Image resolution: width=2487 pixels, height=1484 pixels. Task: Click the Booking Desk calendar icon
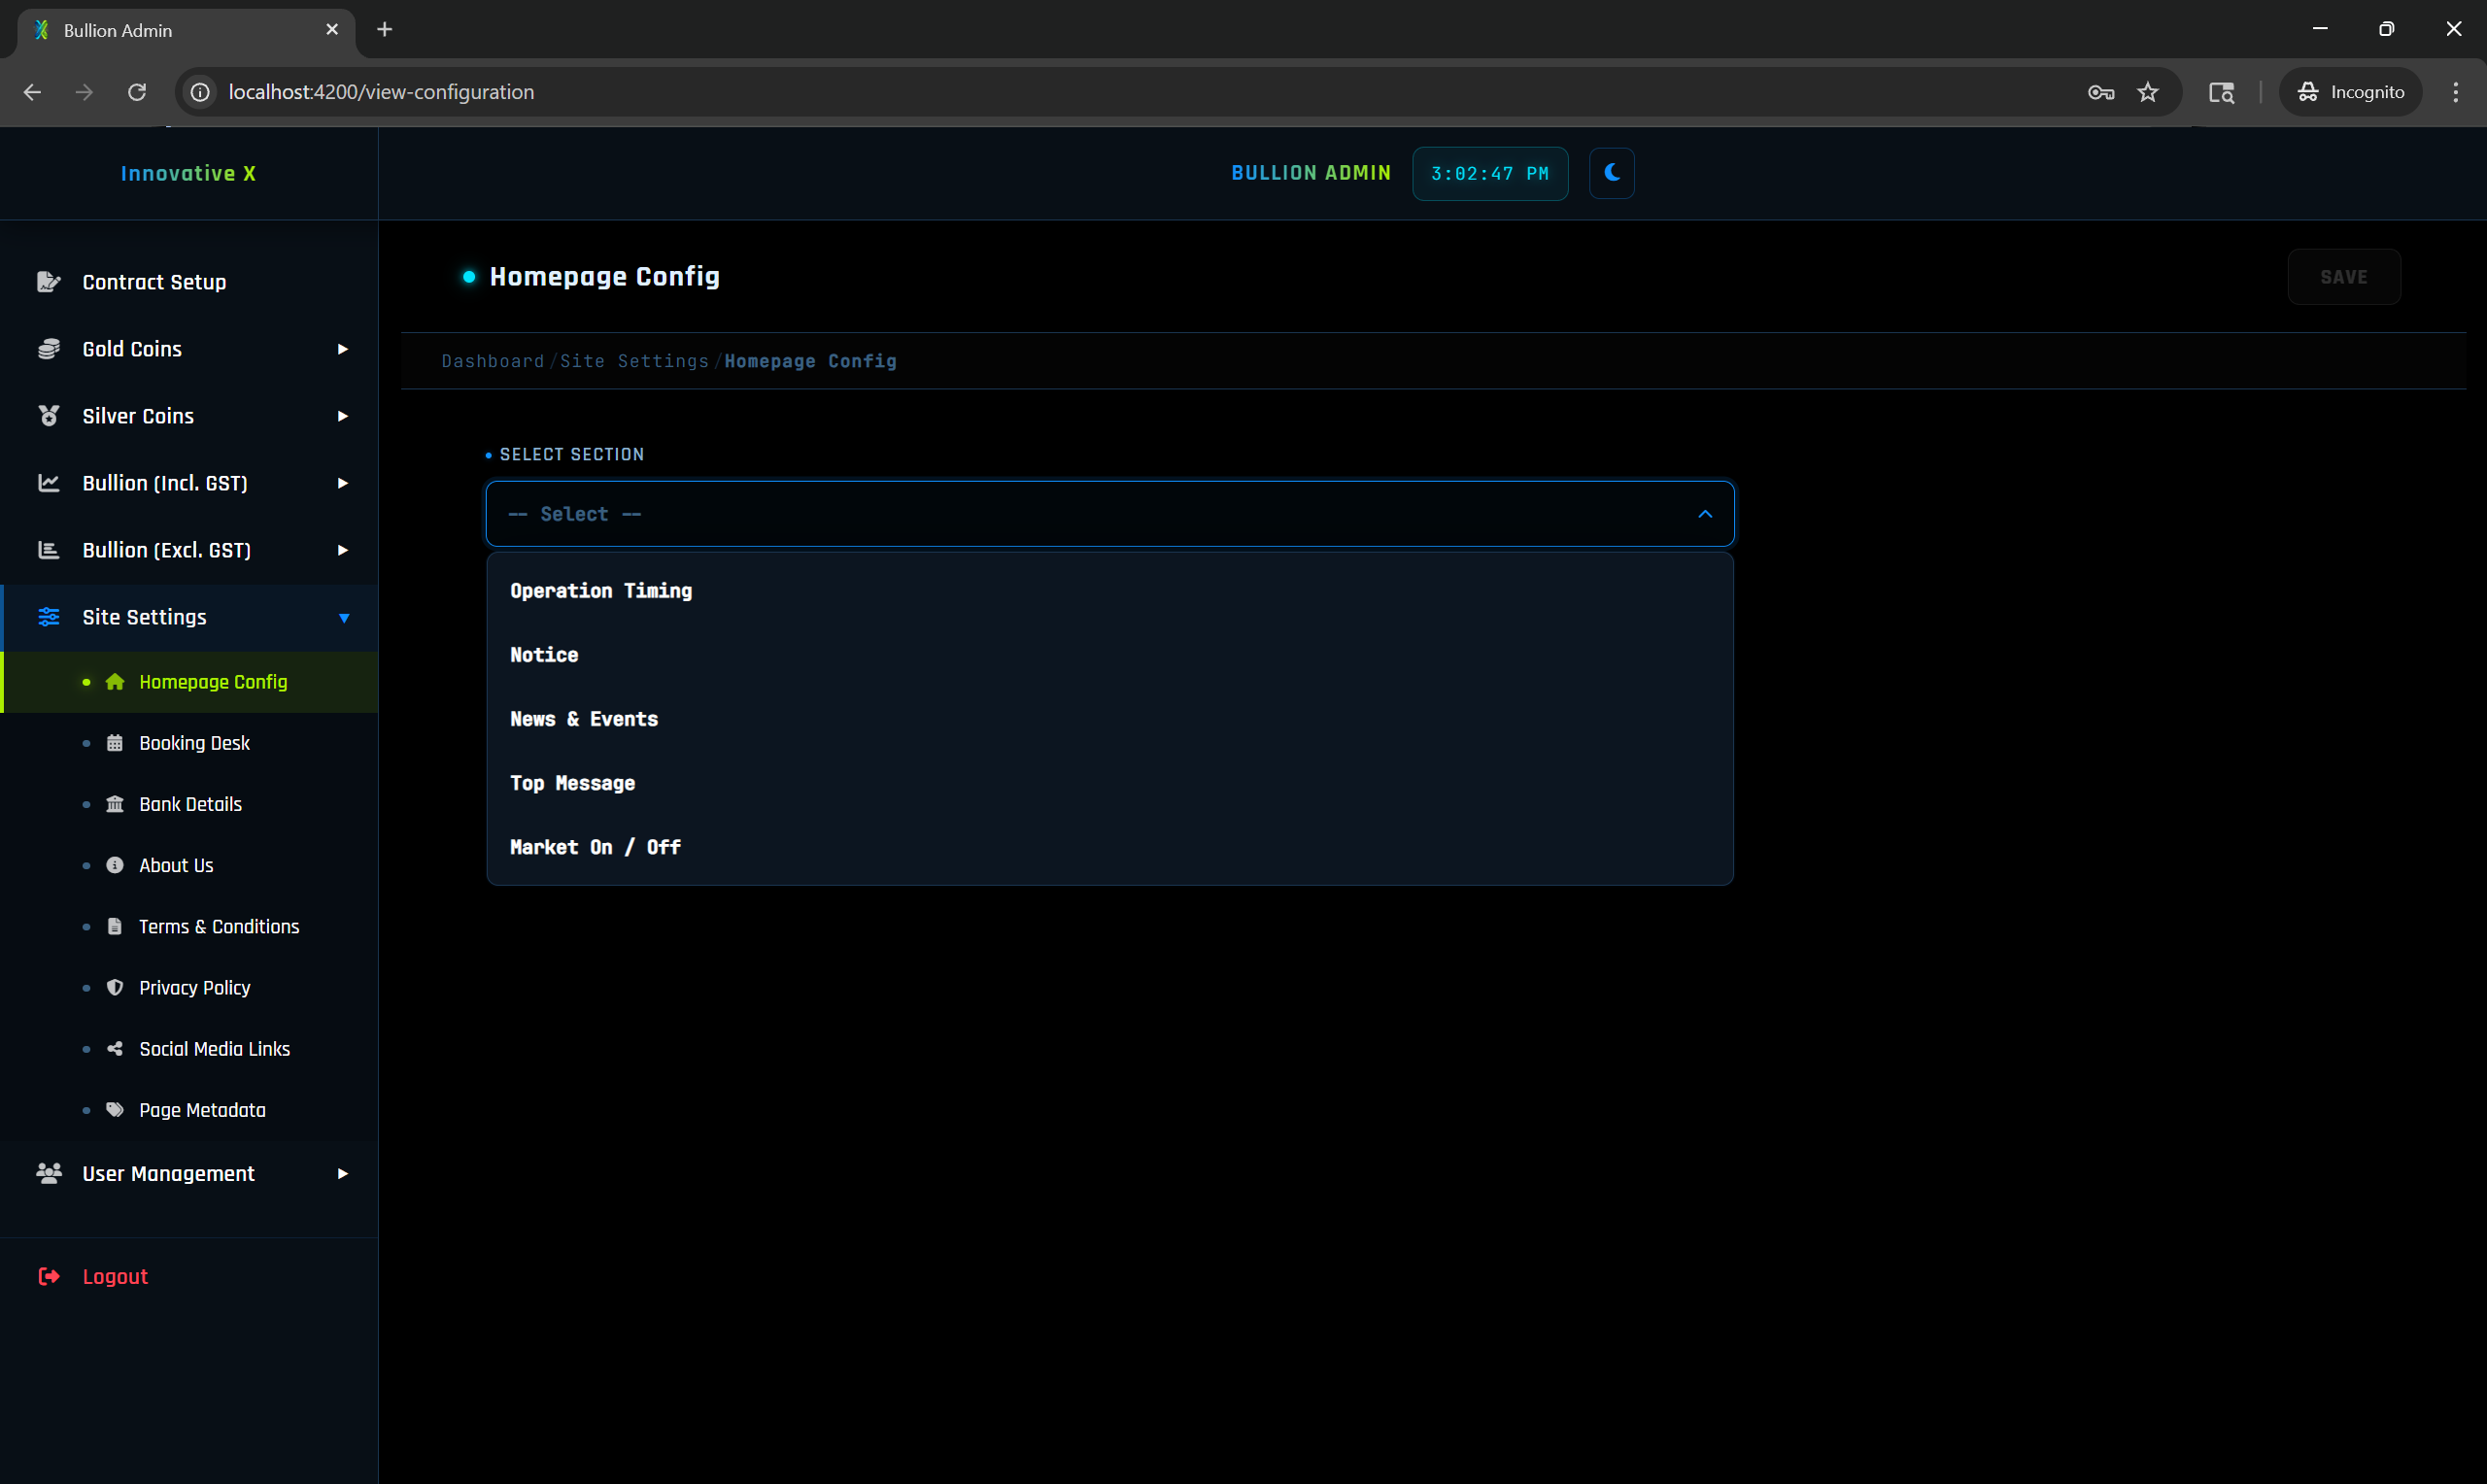coord(115,743)
